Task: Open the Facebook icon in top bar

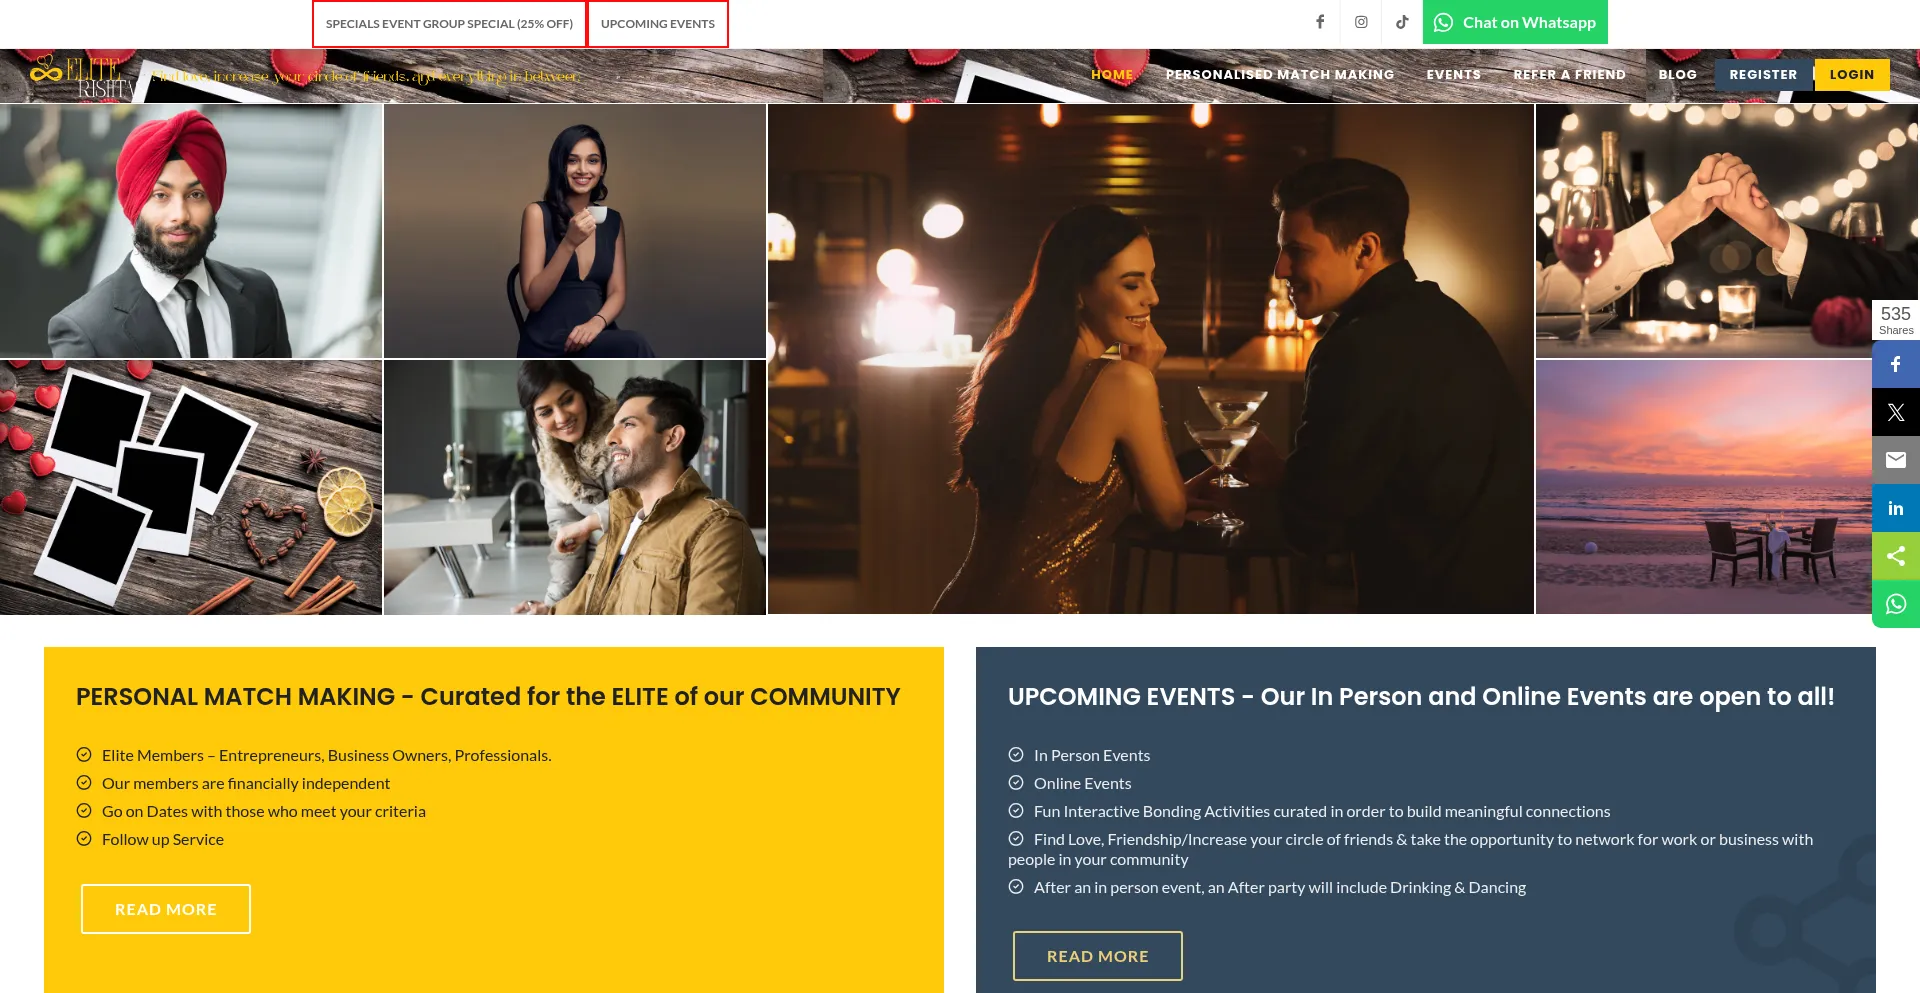Action: (1320, 22)
